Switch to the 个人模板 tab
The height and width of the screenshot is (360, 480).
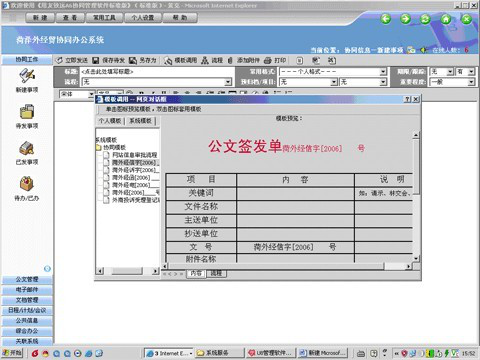[x=110, y=121]
